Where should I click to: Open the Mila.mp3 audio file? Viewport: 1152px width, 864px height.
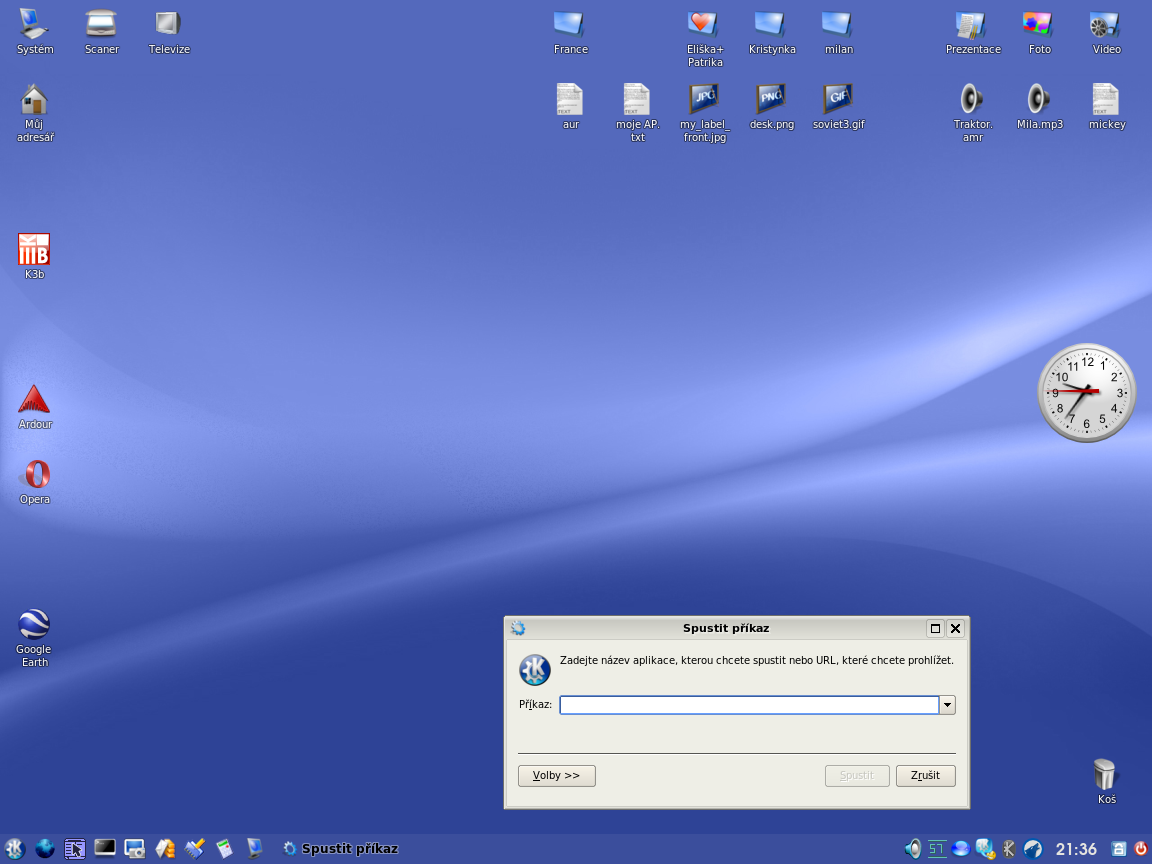[x=1038, y=99]
